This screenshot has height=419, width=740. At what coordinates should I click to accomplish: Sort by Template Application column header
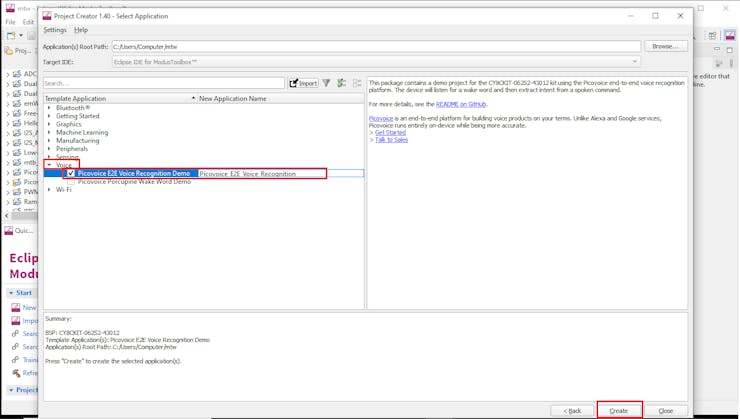pos(120,99)
